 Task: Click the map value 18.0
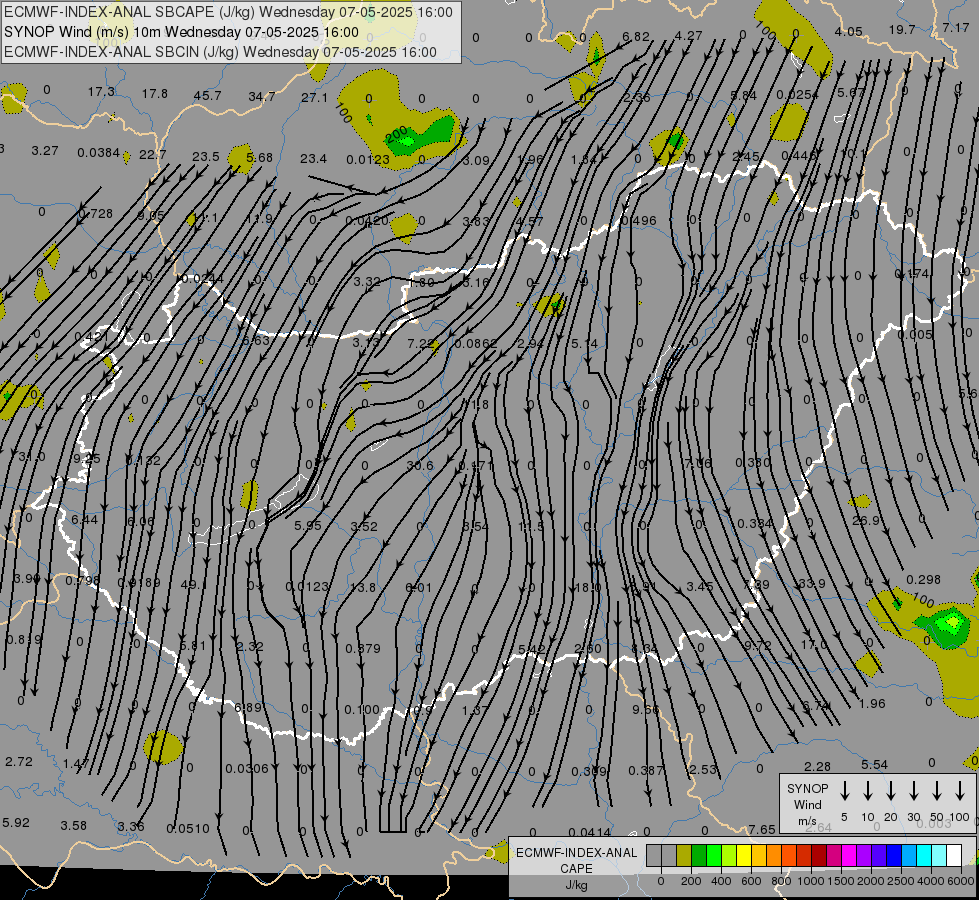pos(588,587)
